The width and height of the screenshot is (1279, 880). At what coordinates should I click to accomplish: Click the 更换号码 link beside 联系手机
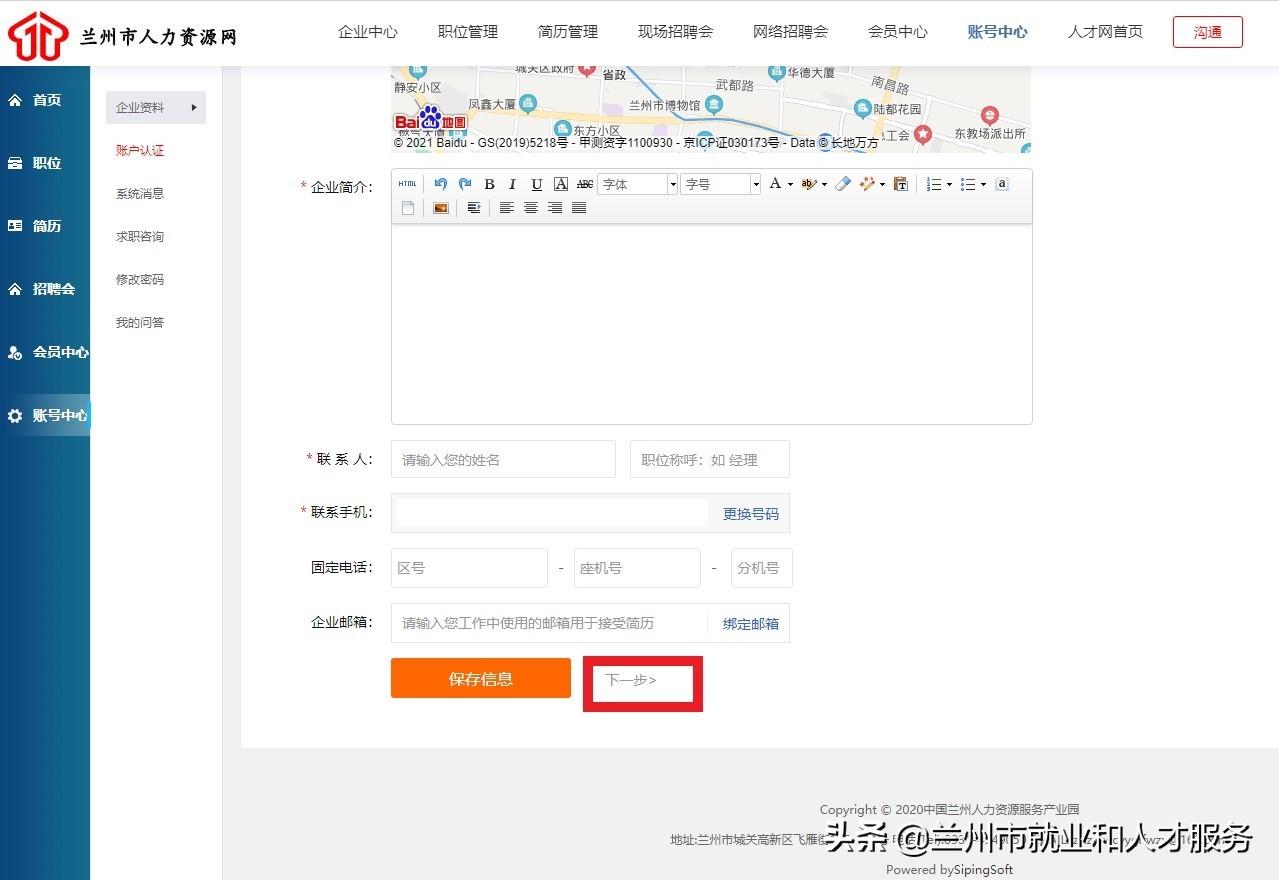(749, 513)
